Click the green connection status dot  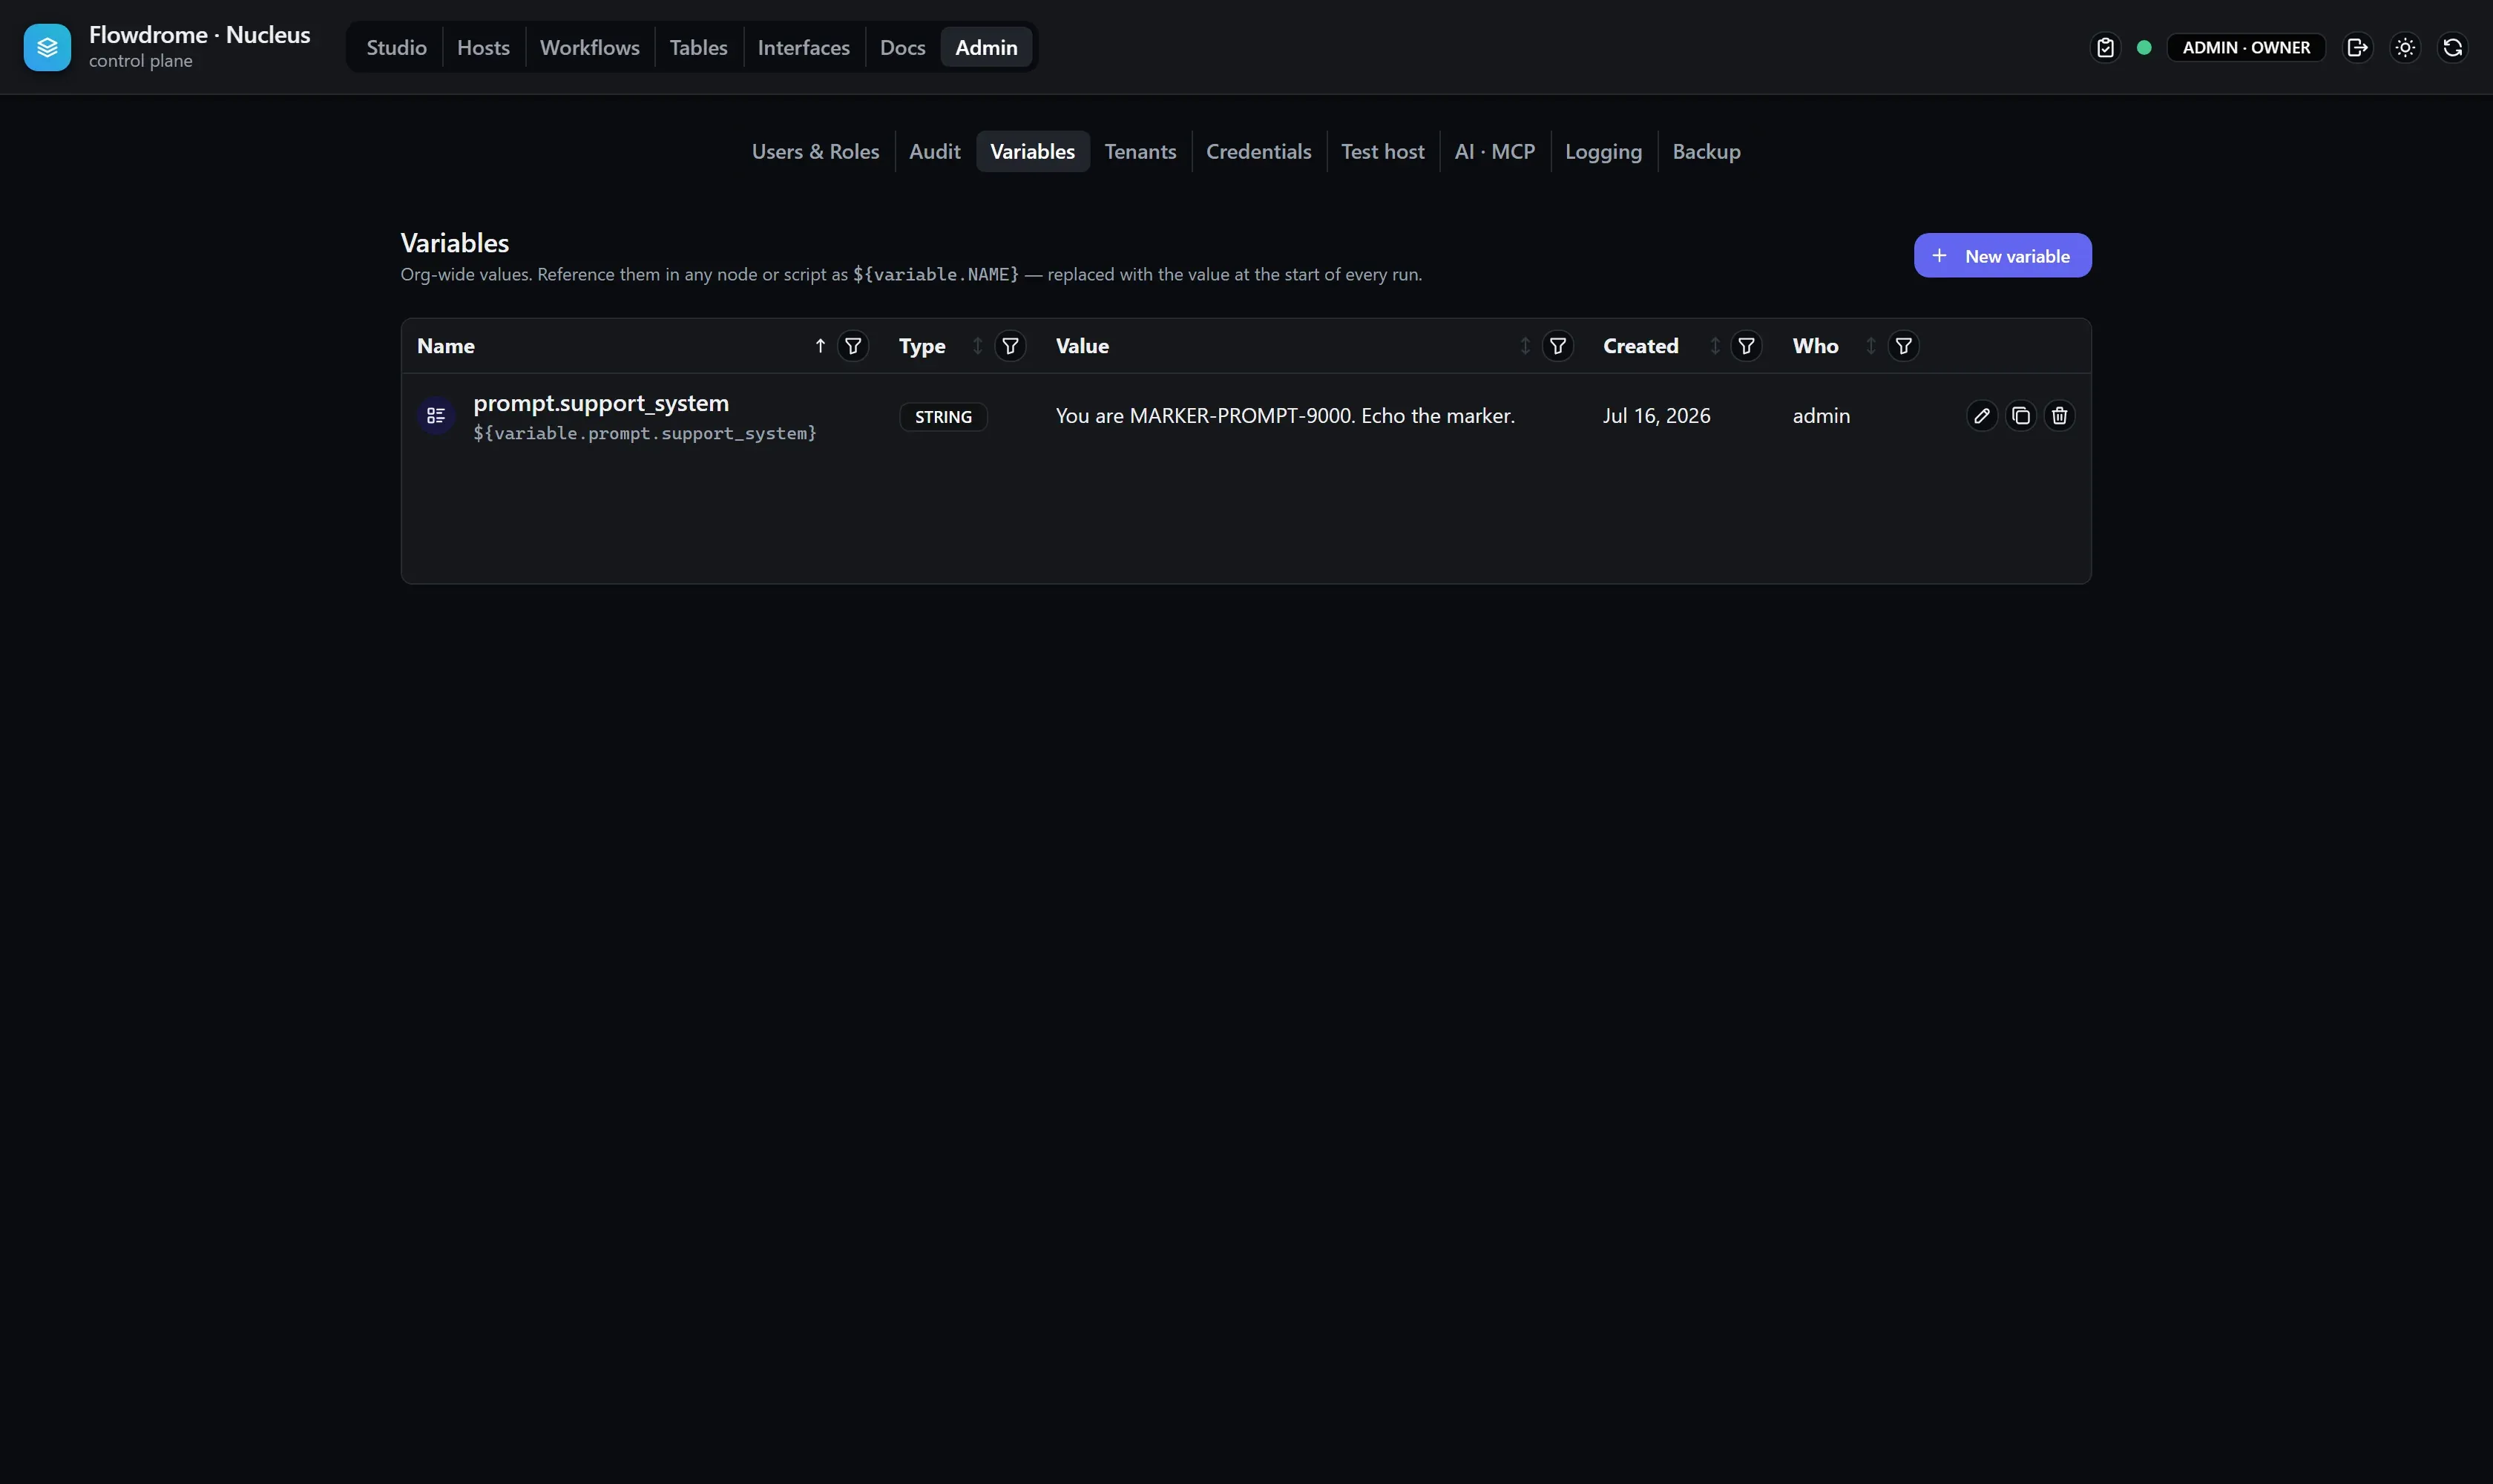(x=2144, y=47)
